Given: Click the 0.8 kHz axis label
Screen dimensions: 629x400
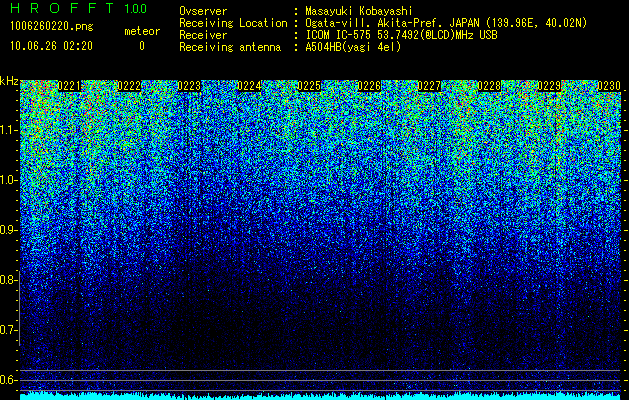Looking at the screenshot, I should 8,280.
